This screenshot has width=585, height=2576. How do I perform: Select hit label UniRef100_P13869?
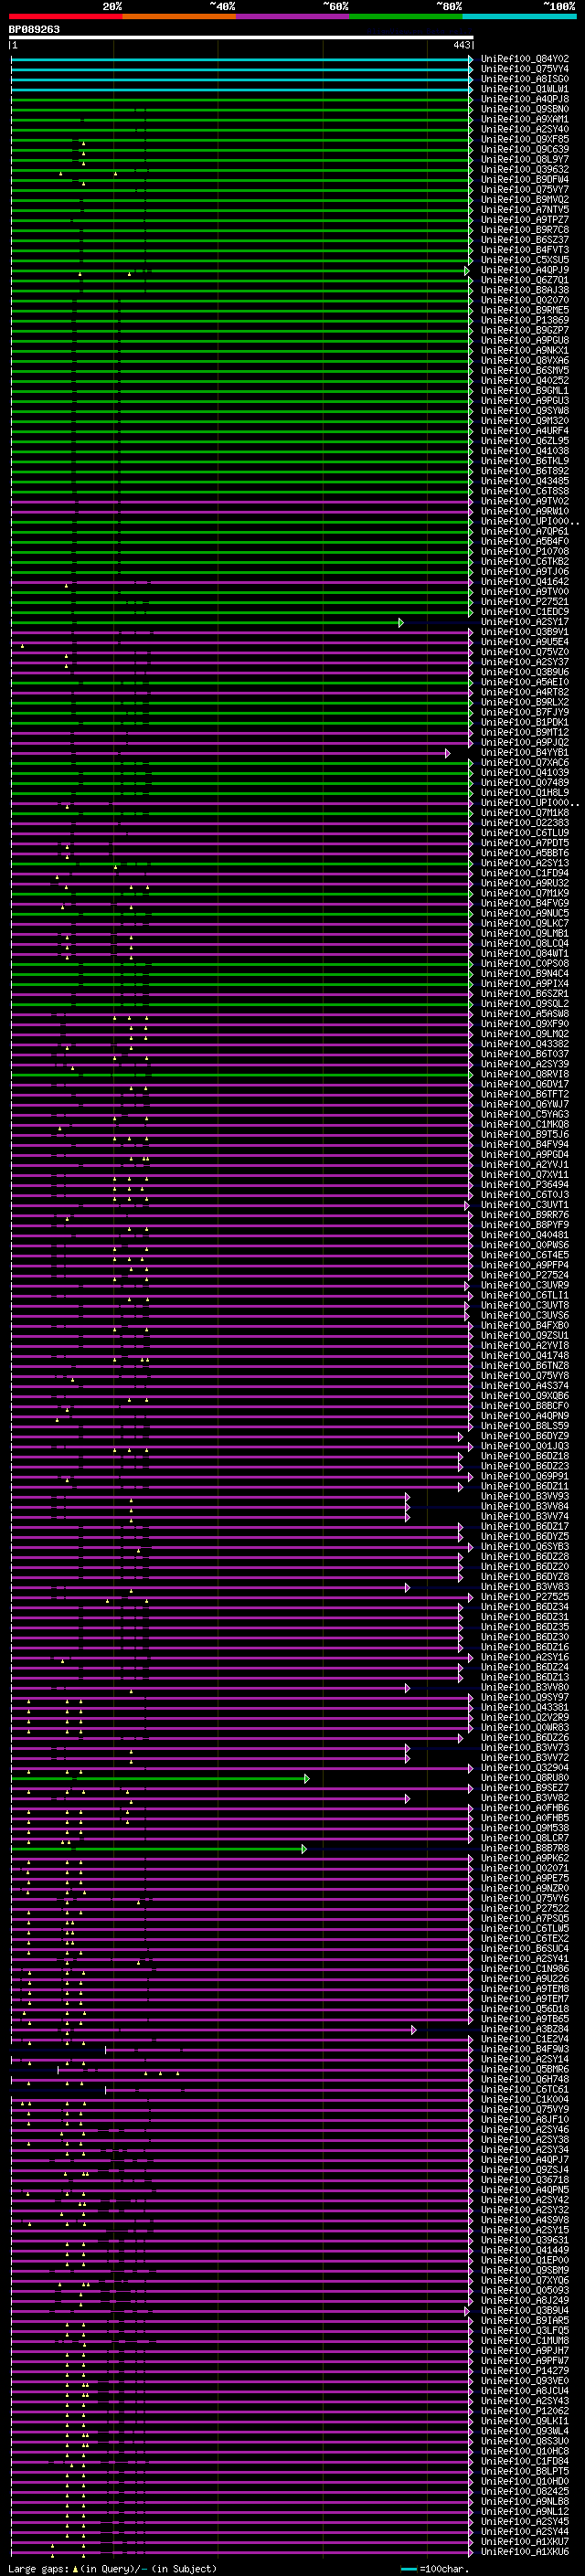click(x=525, y=320)
